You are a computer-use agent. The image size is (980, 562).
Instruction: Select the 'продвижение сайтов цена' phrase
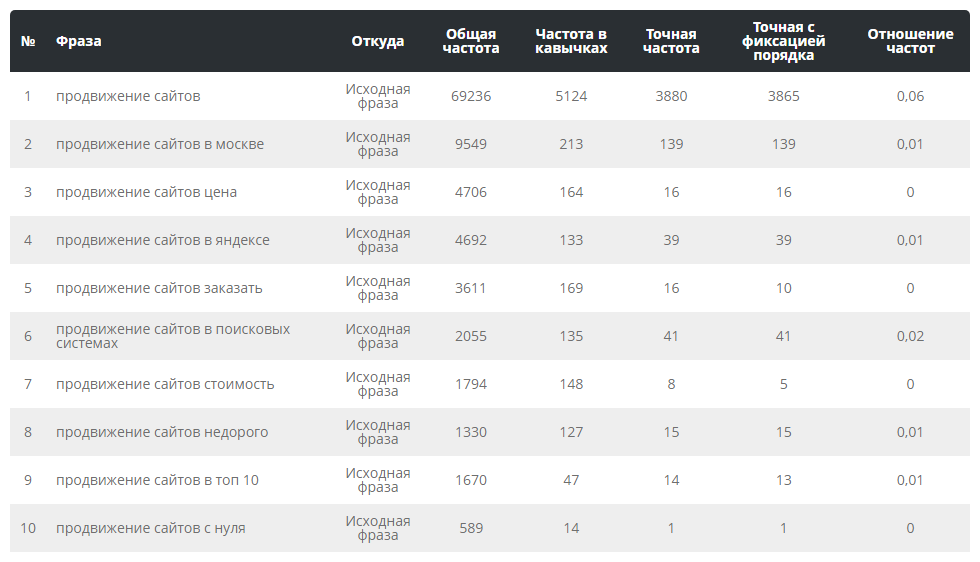[146, 192]
